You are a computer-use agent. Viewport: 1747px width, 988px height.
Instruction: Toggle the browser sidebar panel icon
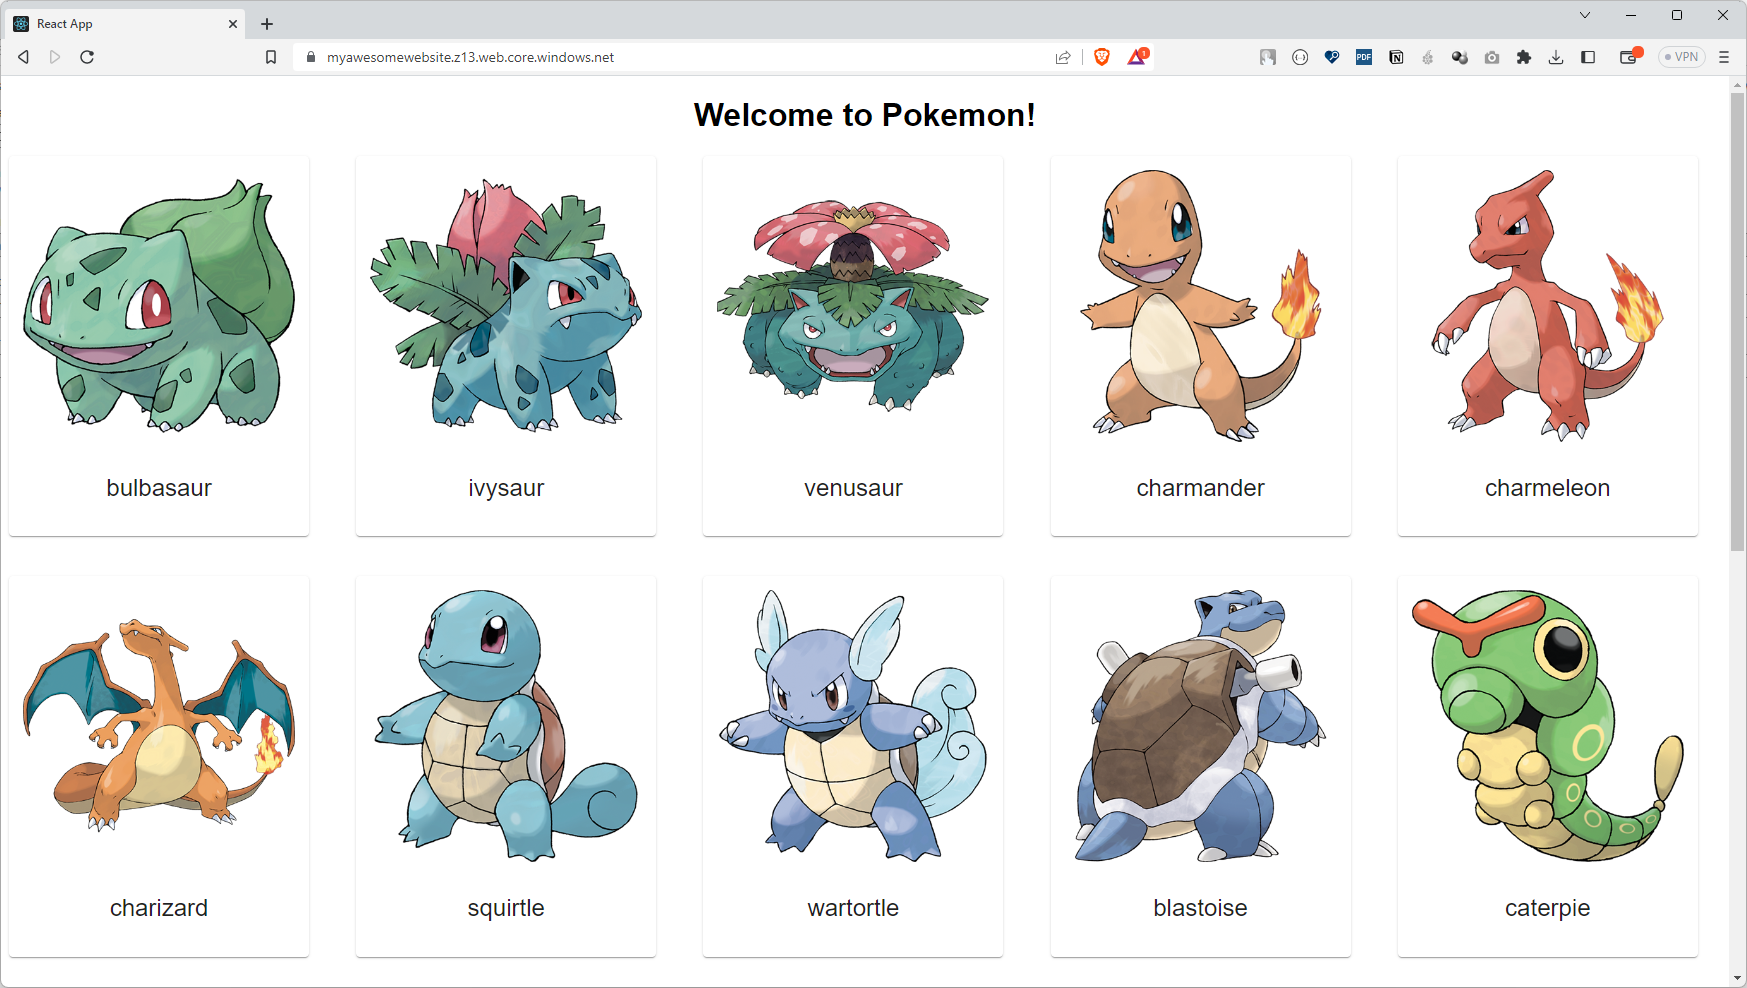coord(1588,57)
